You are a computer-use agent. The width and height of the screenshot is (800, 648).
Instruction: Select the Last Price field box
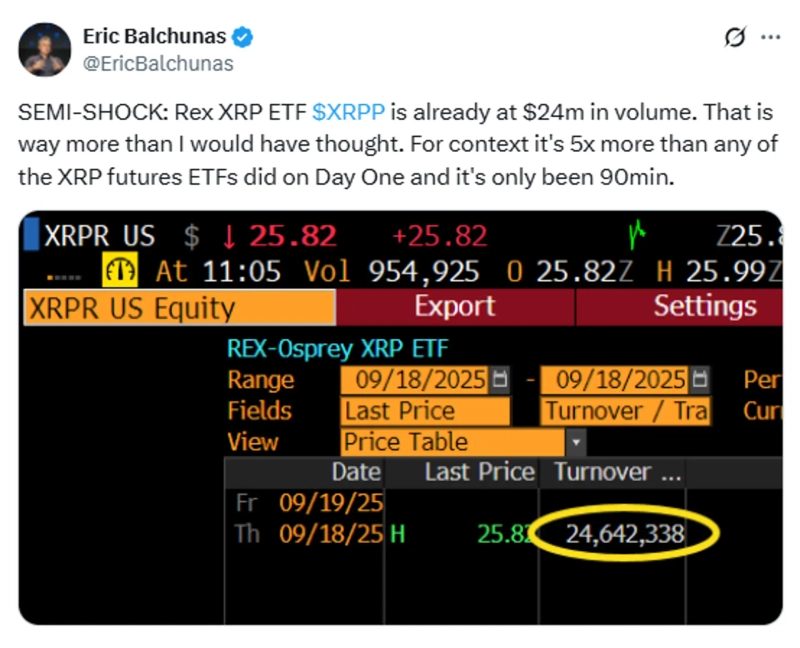pos(425,411)
